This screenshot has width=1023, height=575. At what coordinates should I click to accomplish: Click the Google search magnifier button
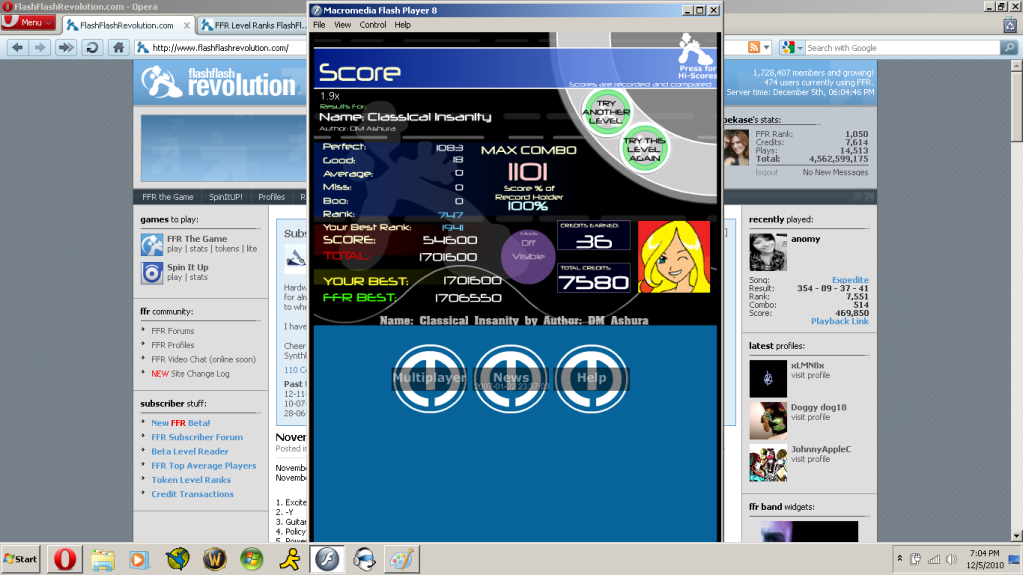(x=1011, y=47)
